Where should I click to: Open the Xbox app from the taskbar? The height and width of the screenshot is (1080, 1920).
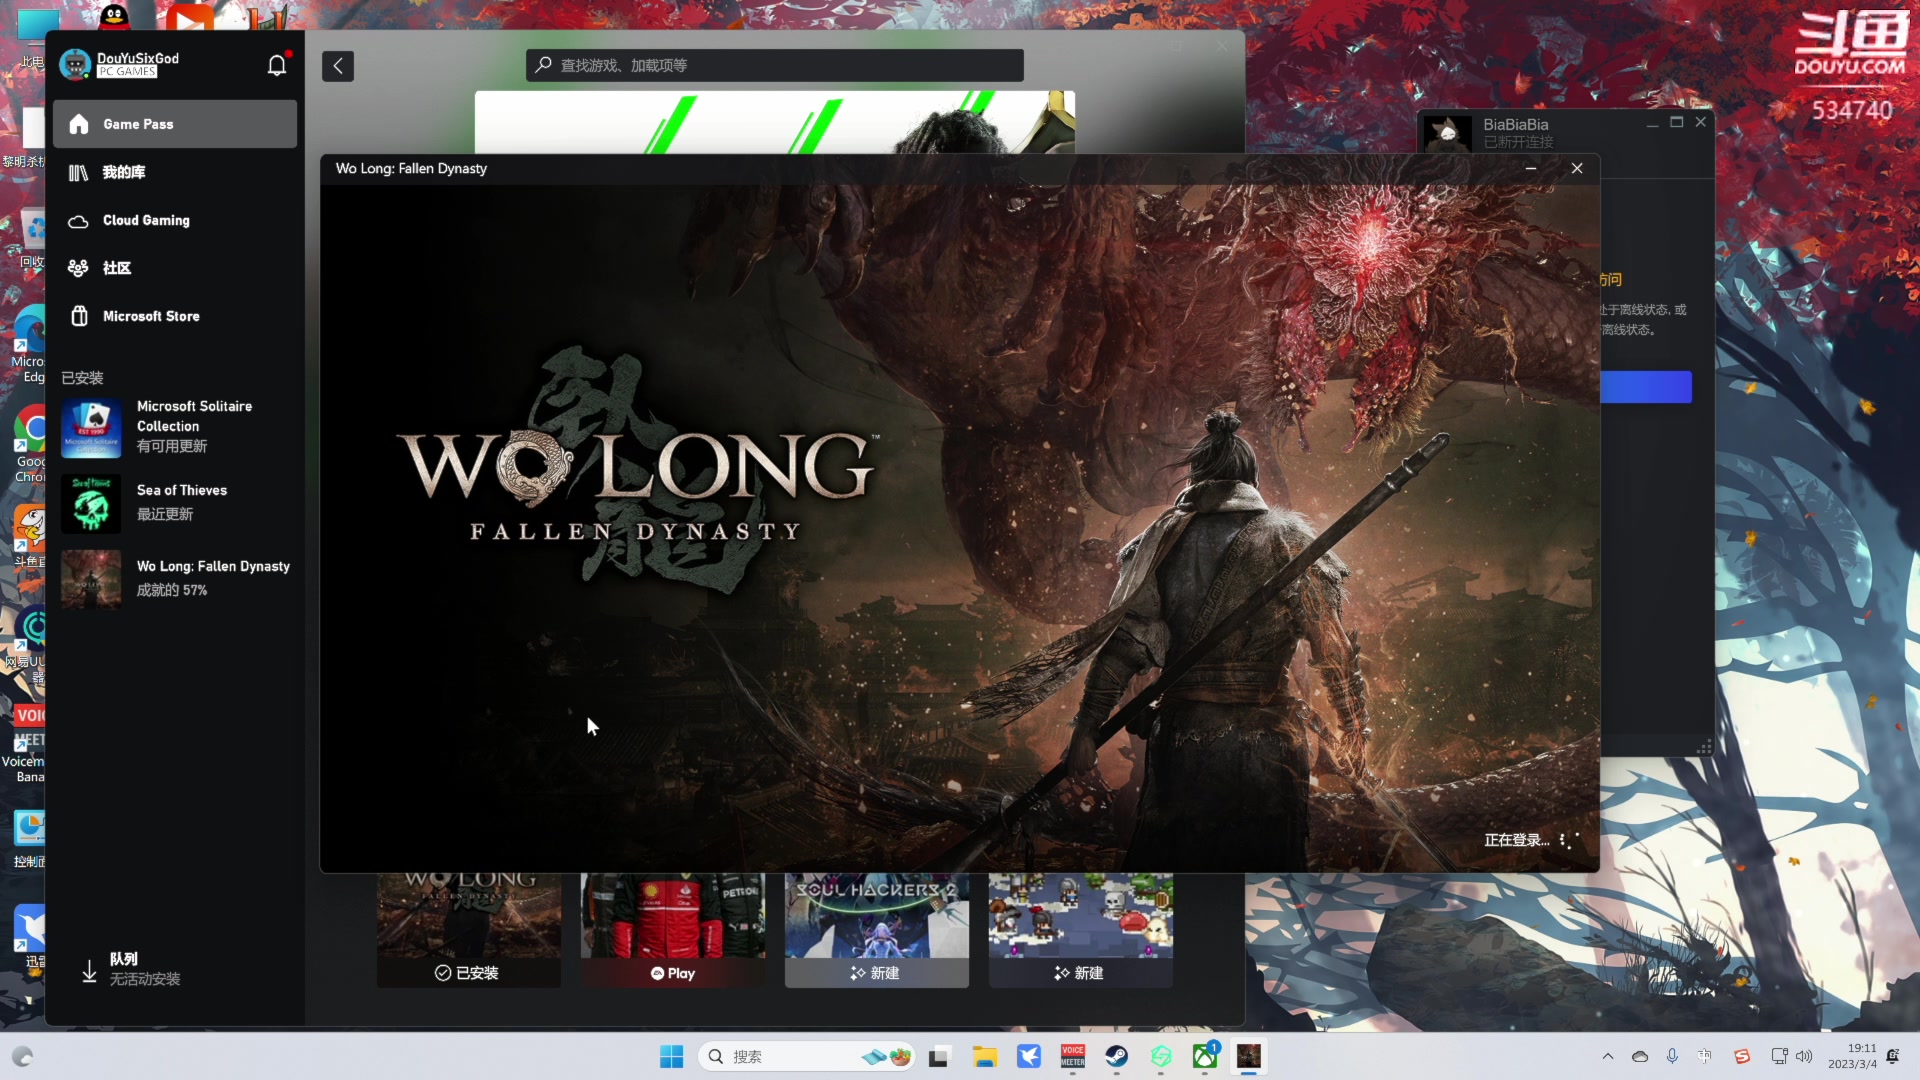click(1204, 1056)
